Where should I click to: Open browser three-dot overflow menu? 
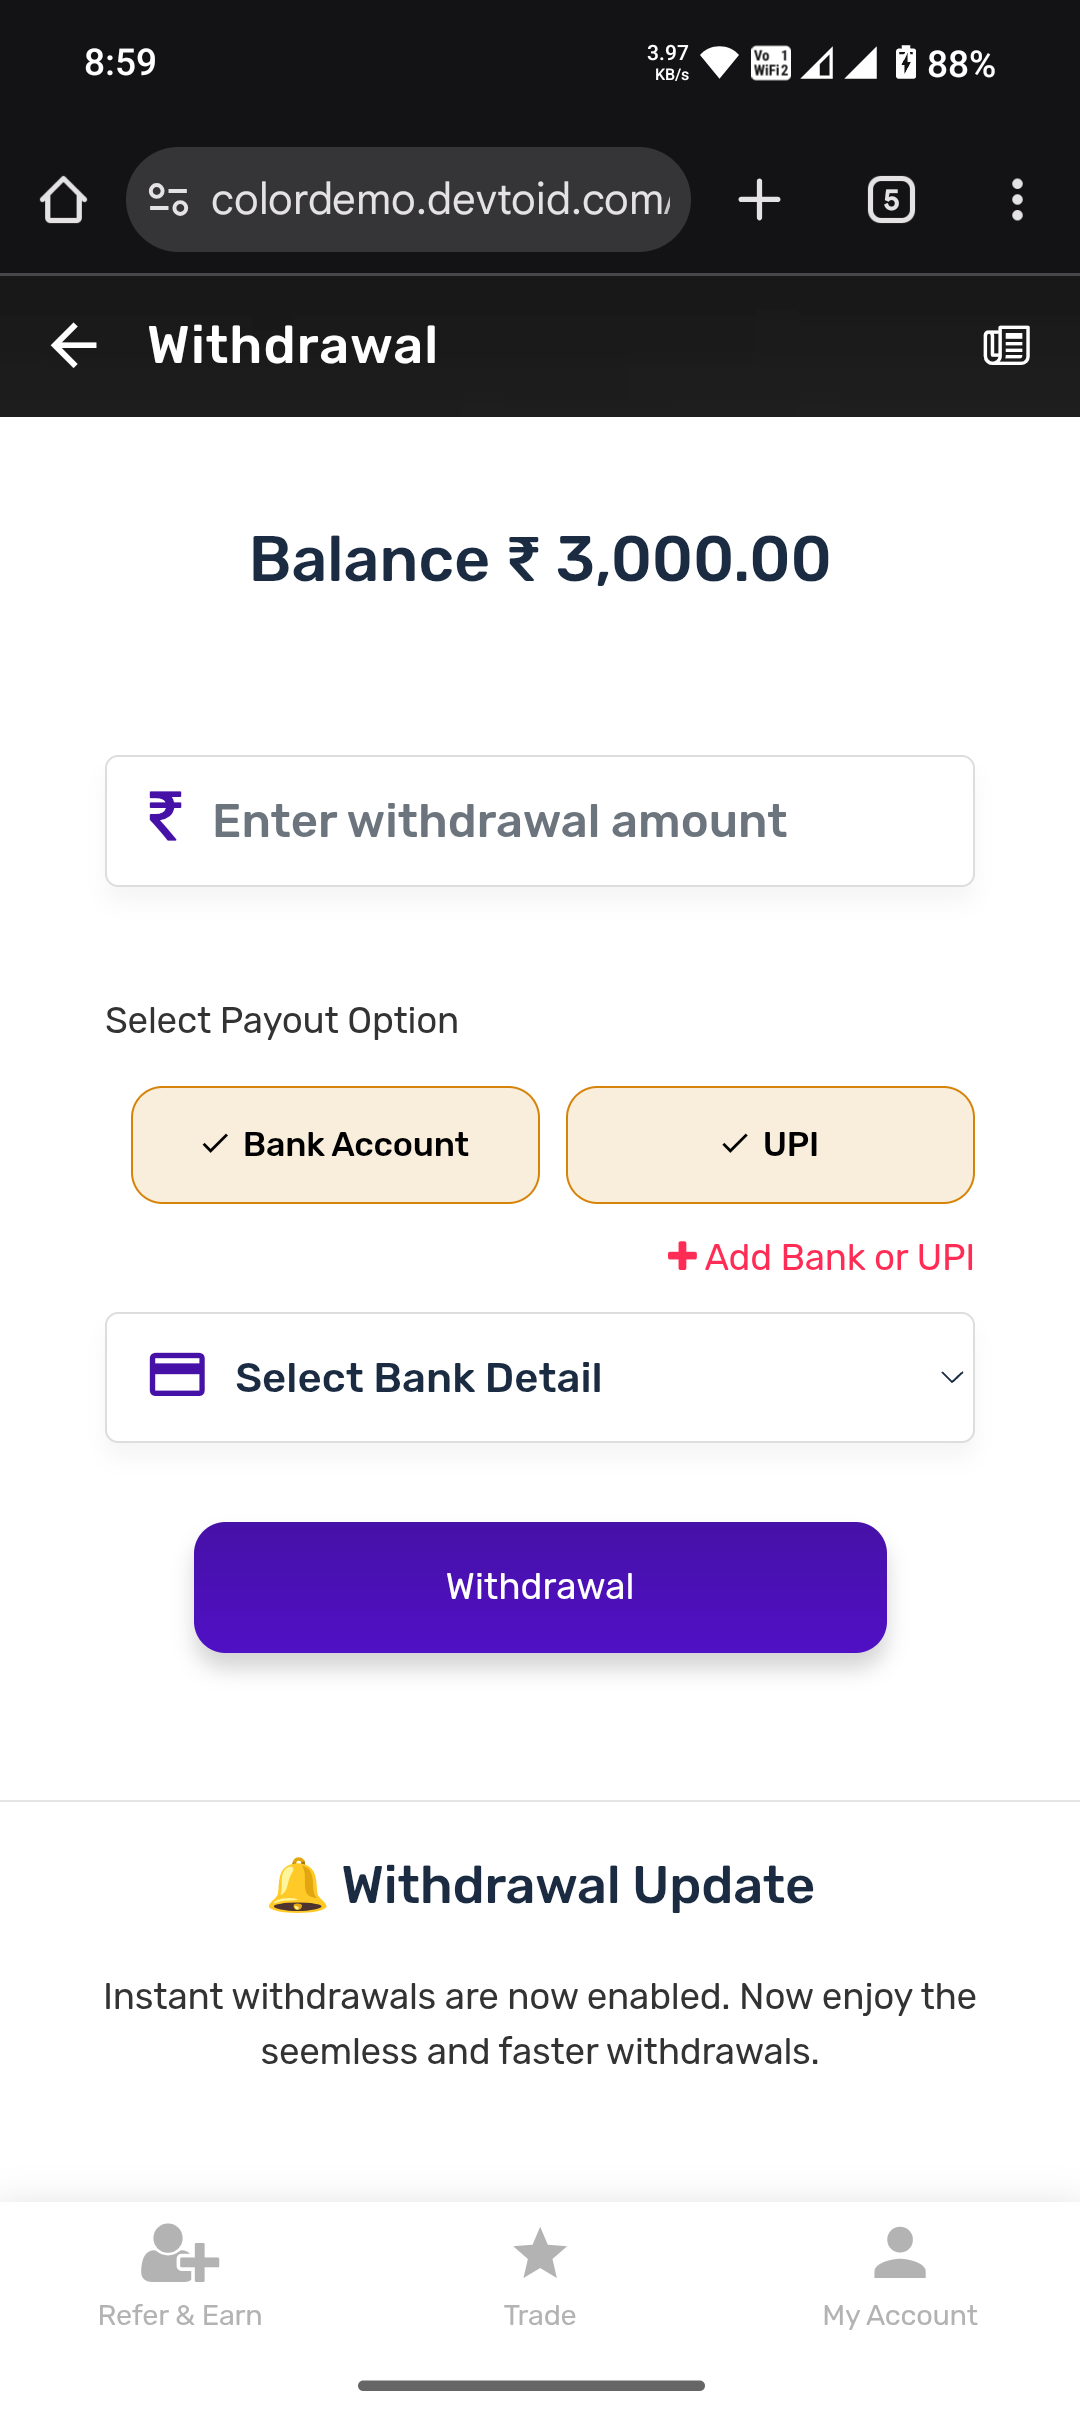click(1017, 200)
